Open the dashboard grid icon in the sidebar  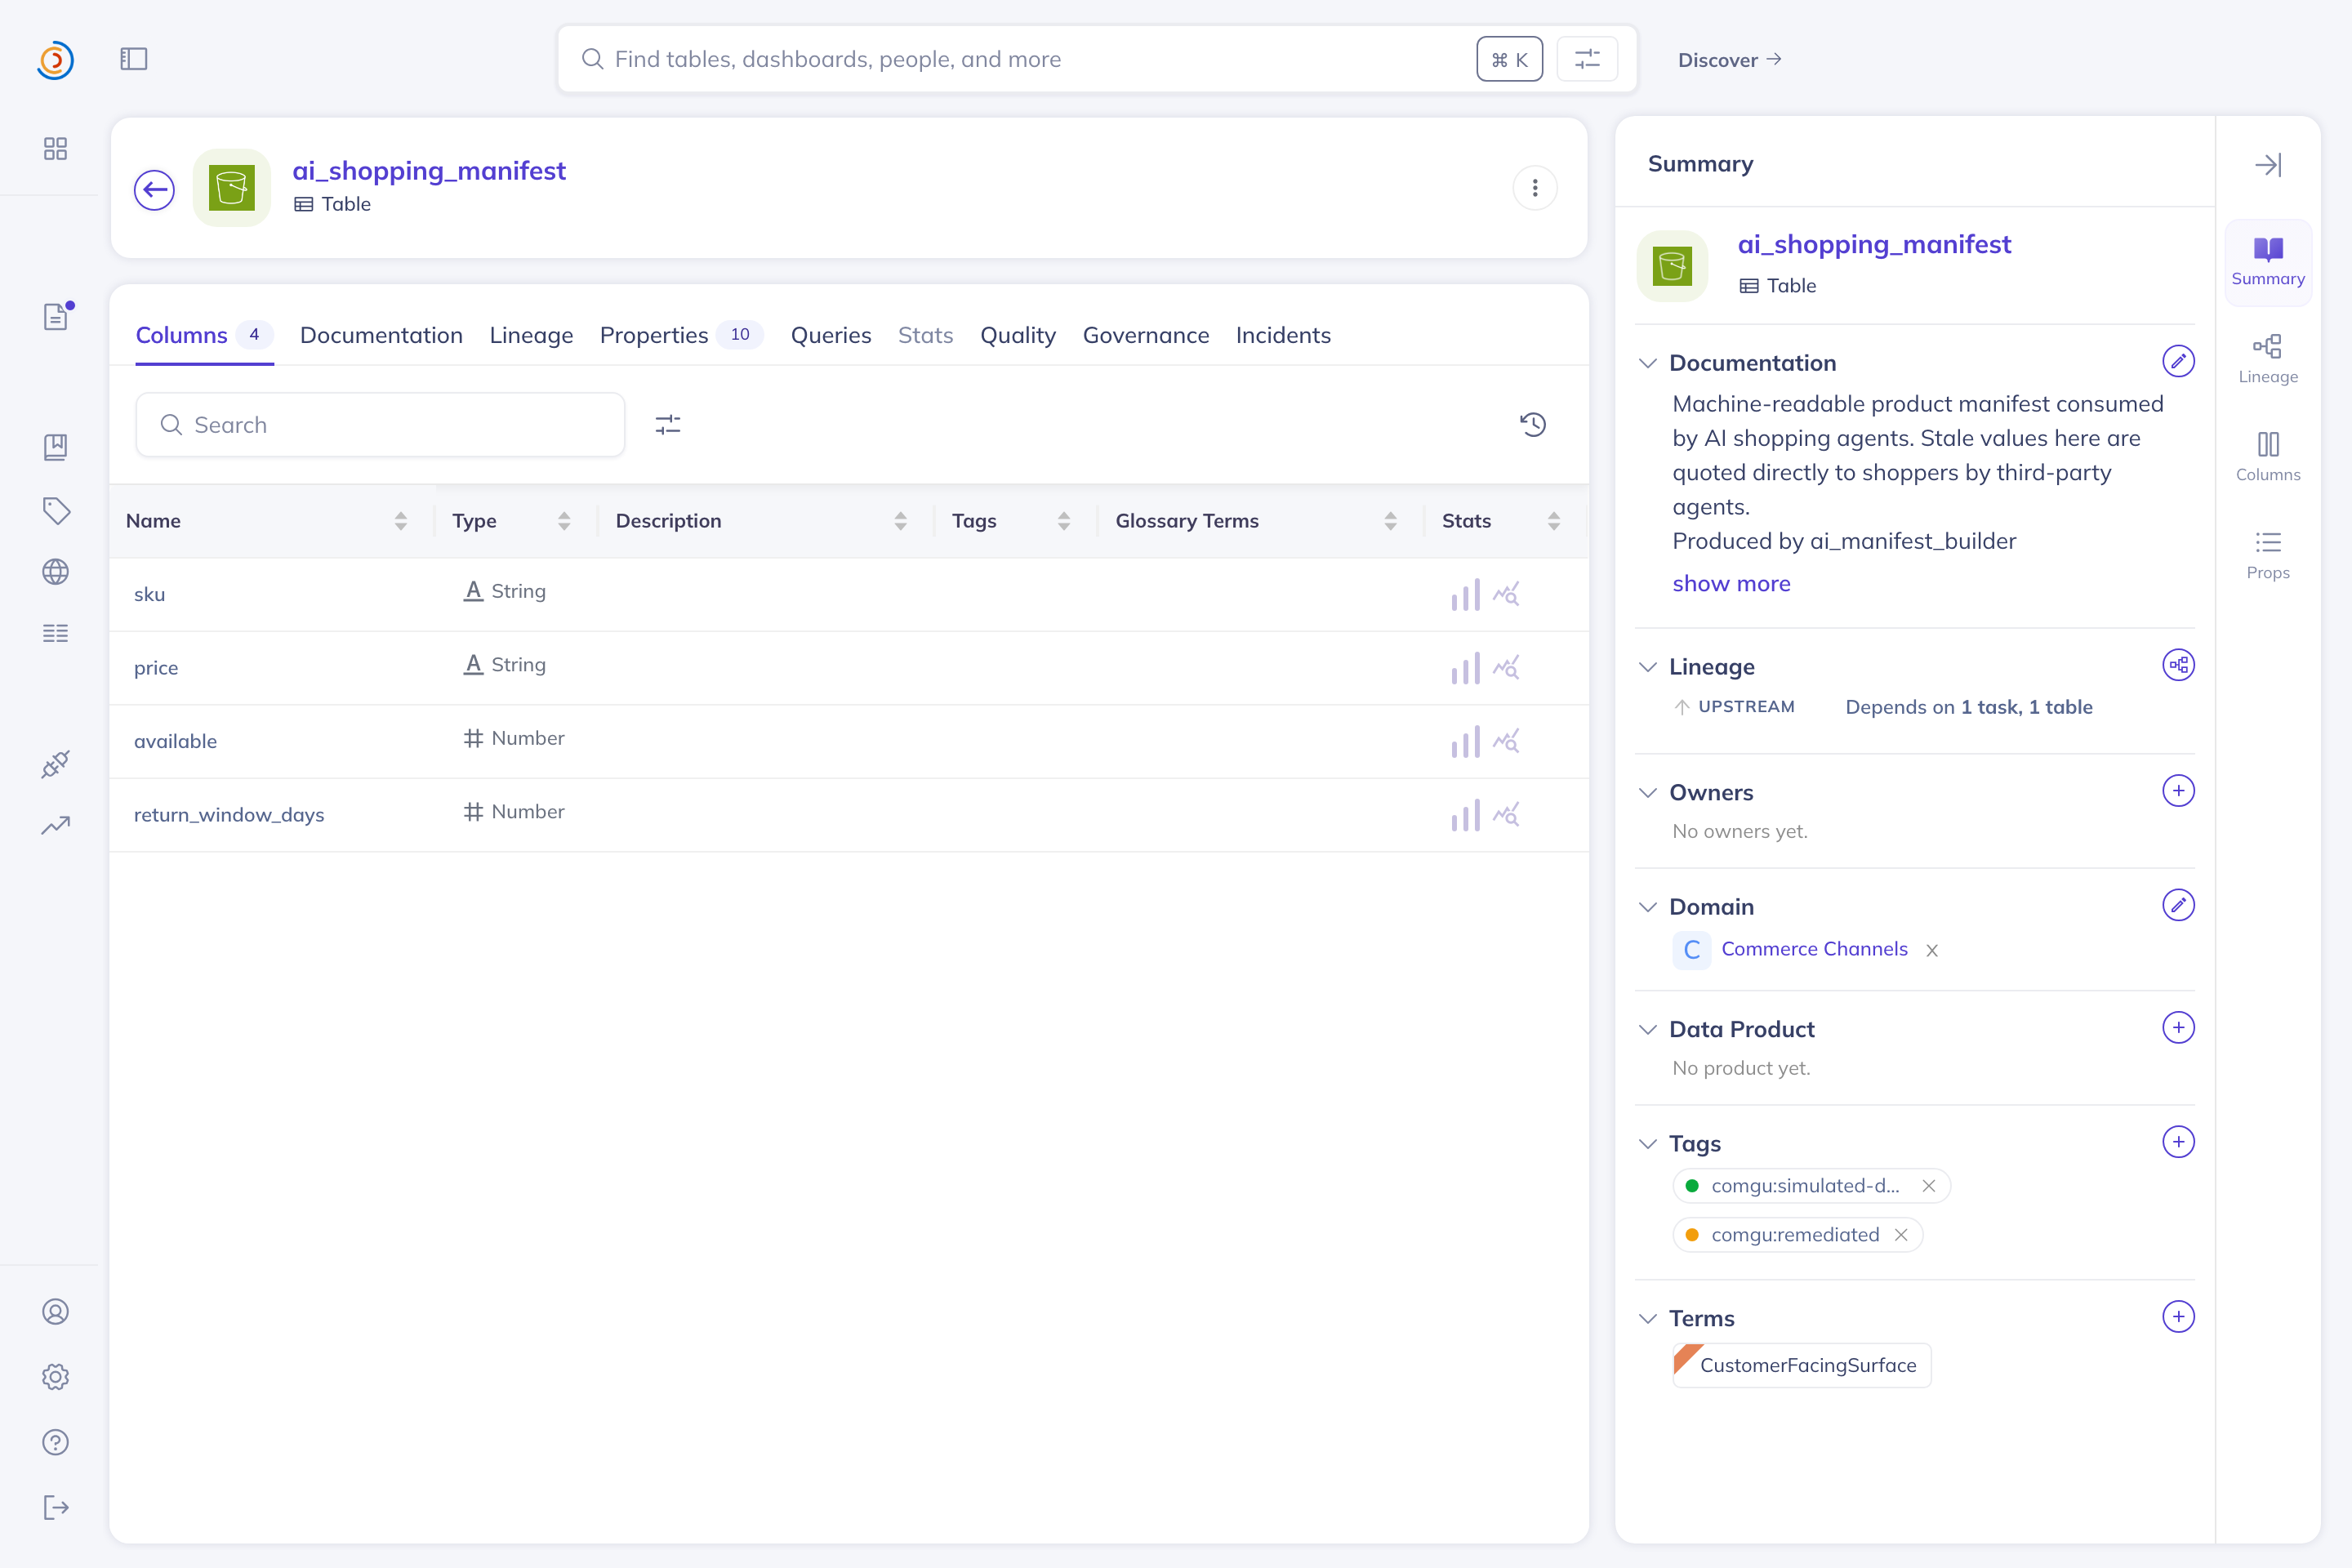[55, 149]
